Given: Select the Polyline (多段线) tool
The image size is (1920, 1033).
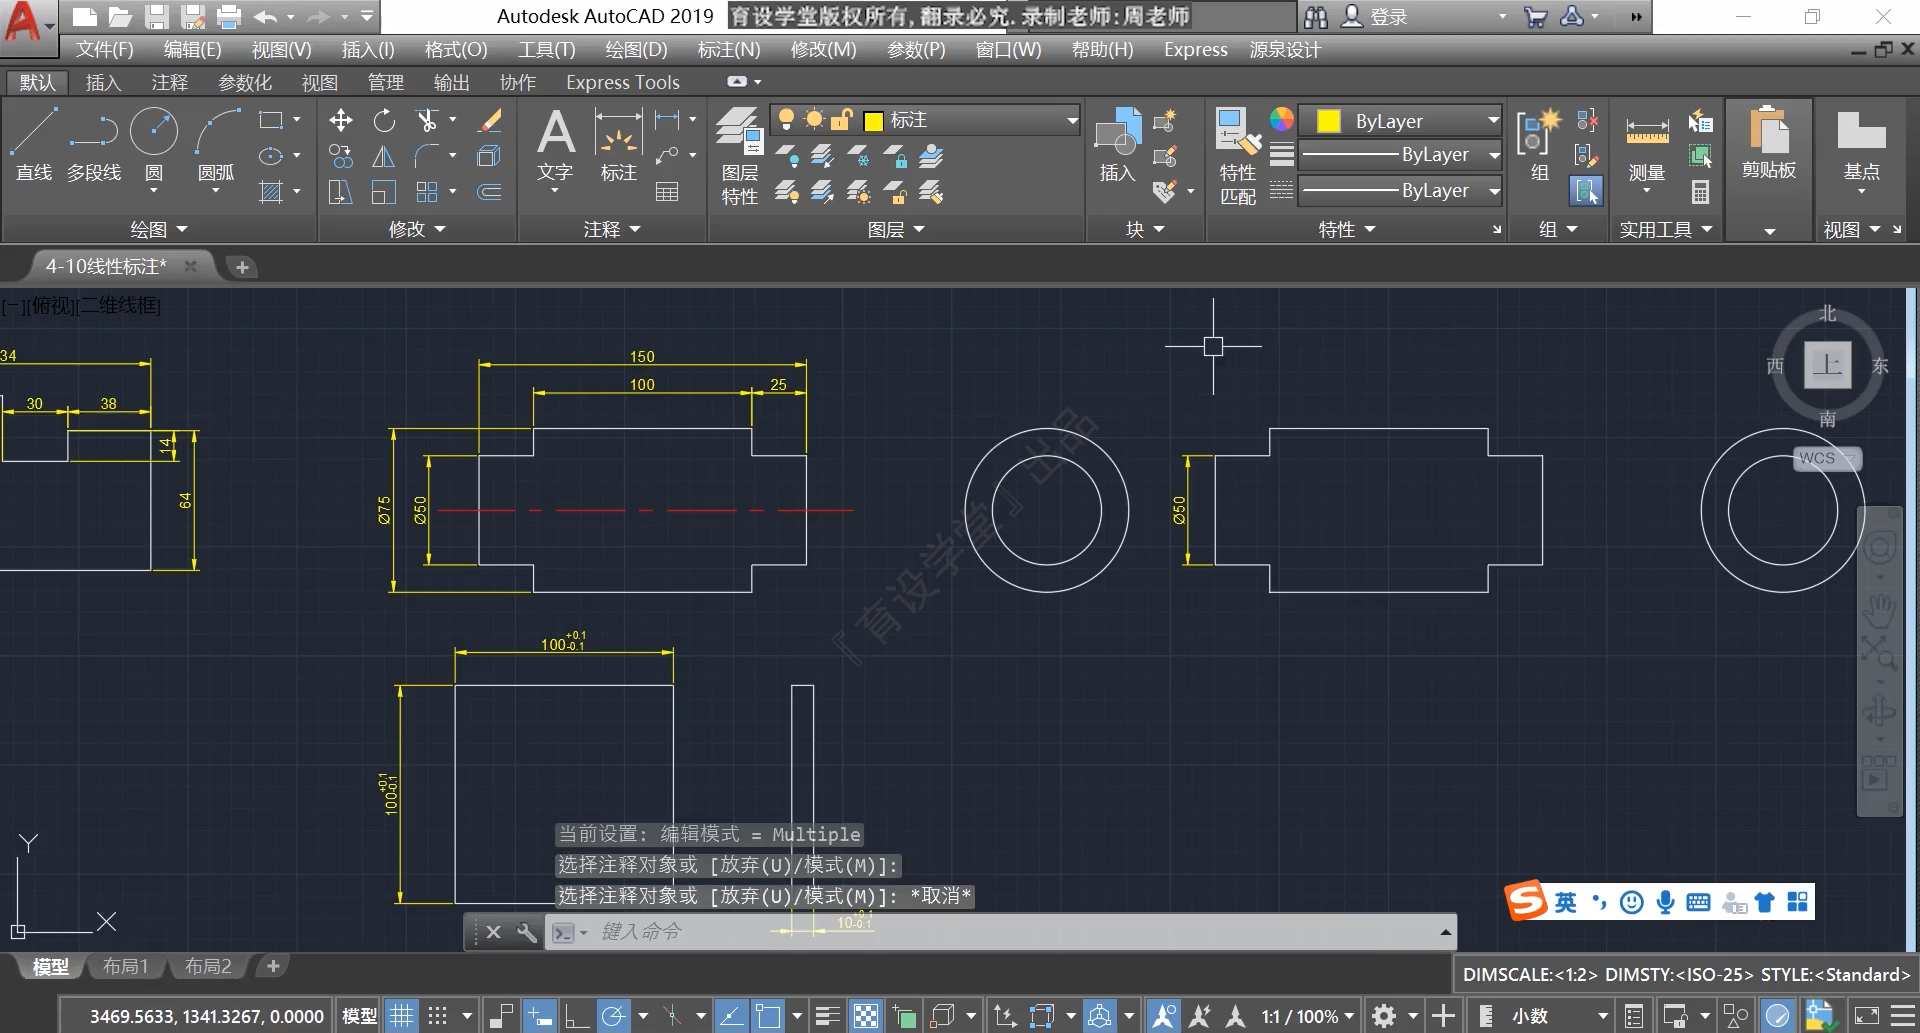Looking at the screenshot, I should tap(94, 145).
